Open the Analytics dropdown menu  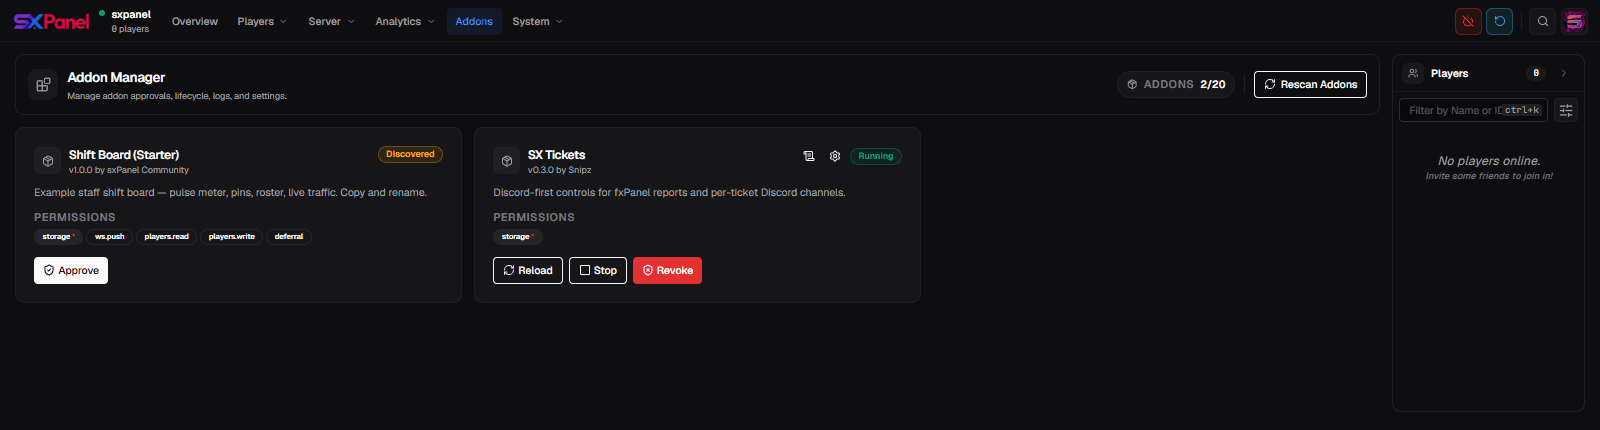point(405,21)
